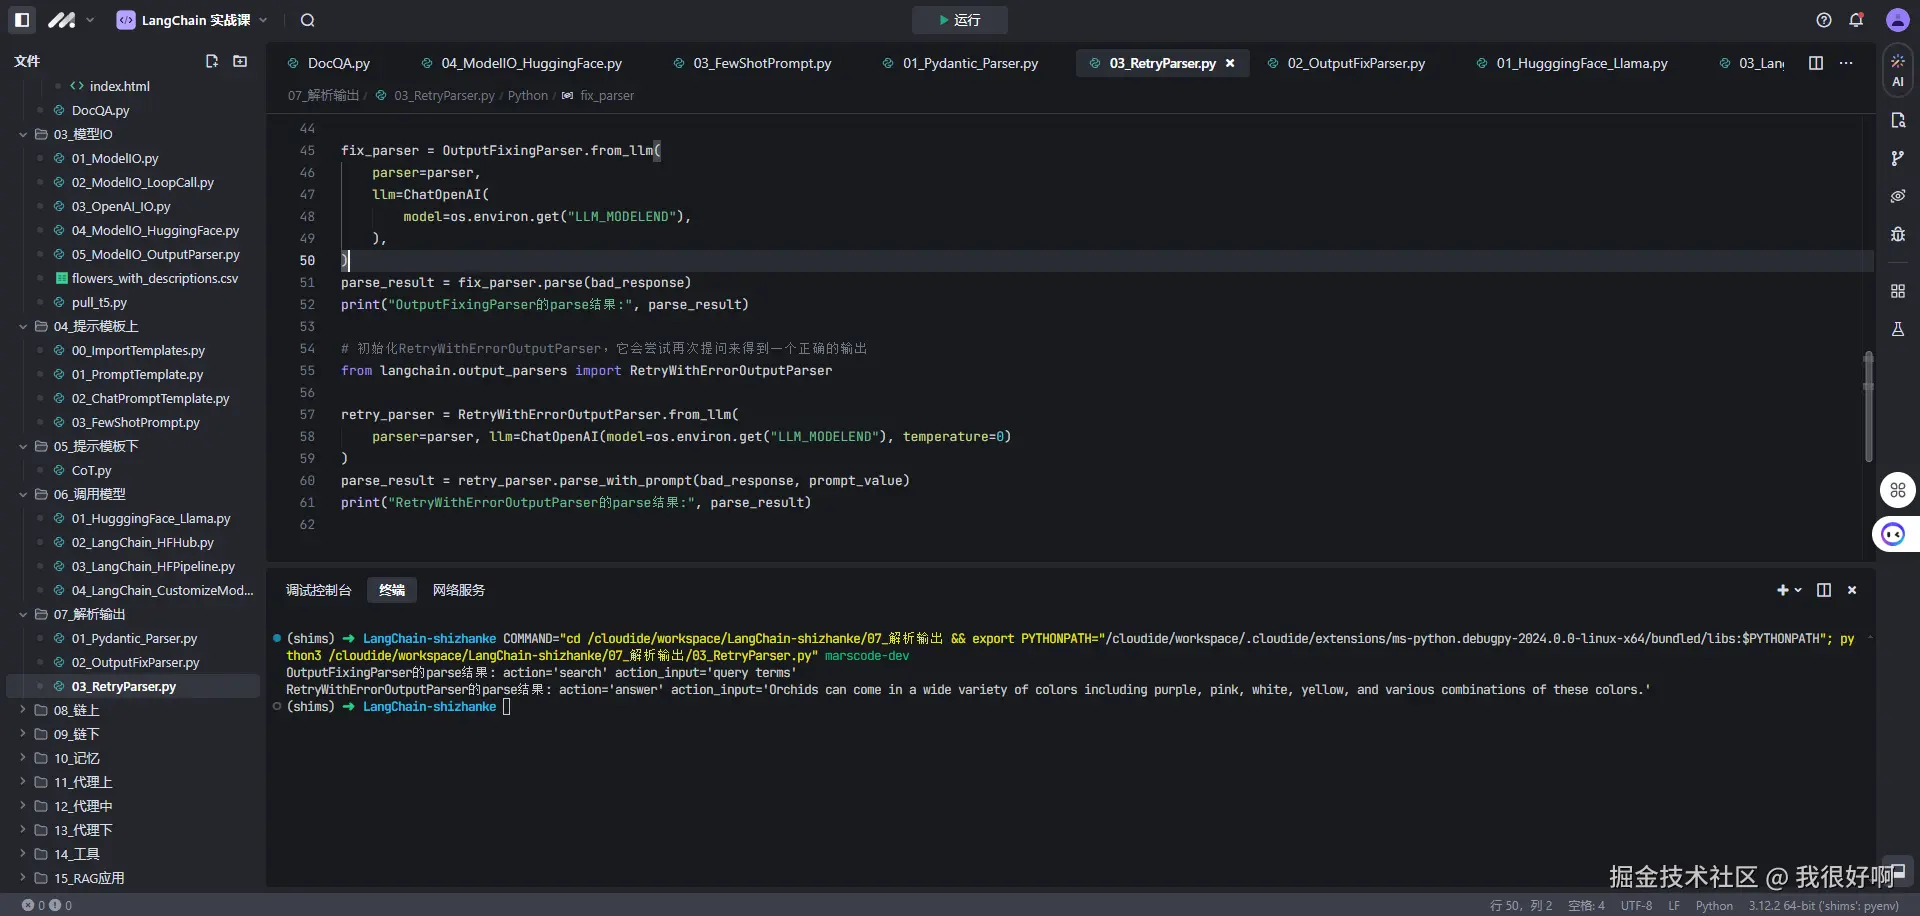
Task: Open the help question mark icon
Action: (x=1824, y=20)
